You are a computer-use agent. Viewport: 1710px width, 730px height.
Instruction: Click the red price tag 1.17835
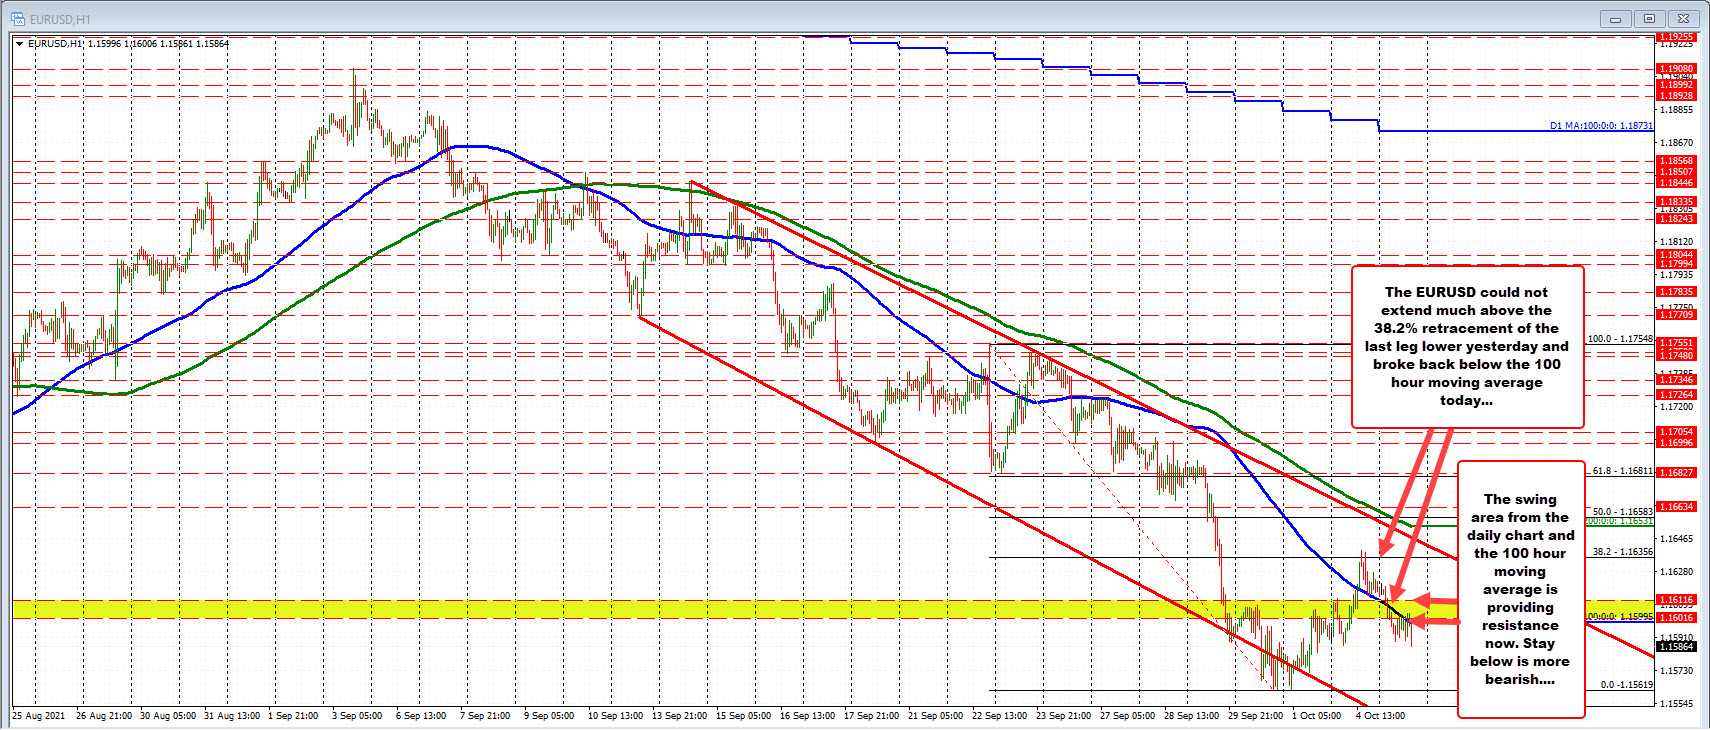(1677, 292)
